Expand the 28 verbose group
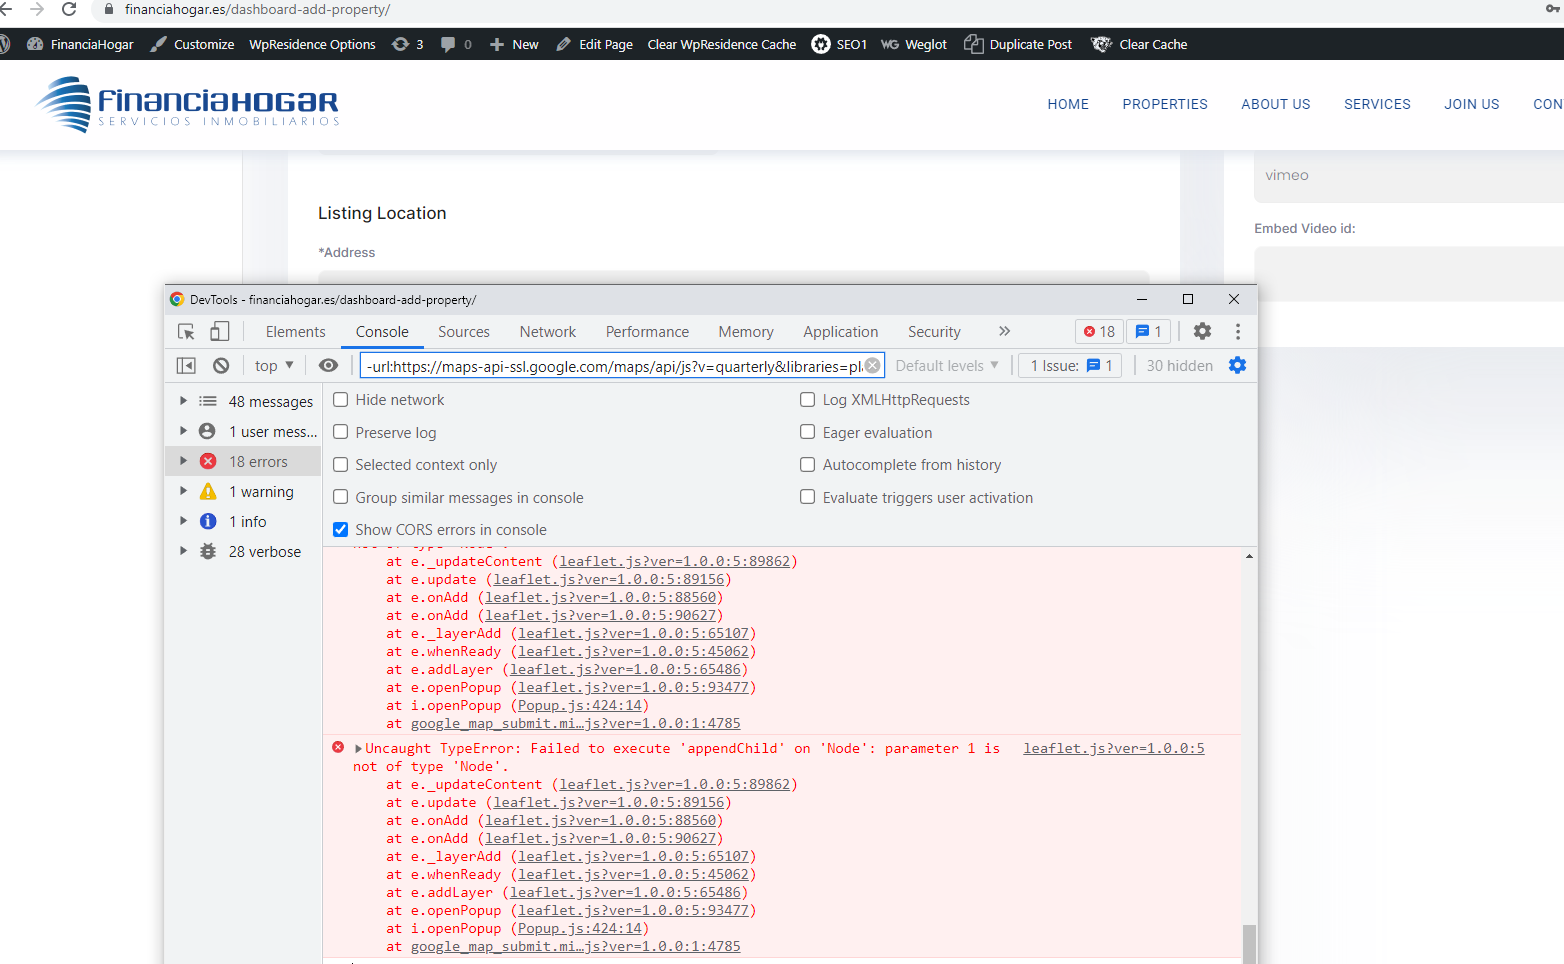 (183, 551)
